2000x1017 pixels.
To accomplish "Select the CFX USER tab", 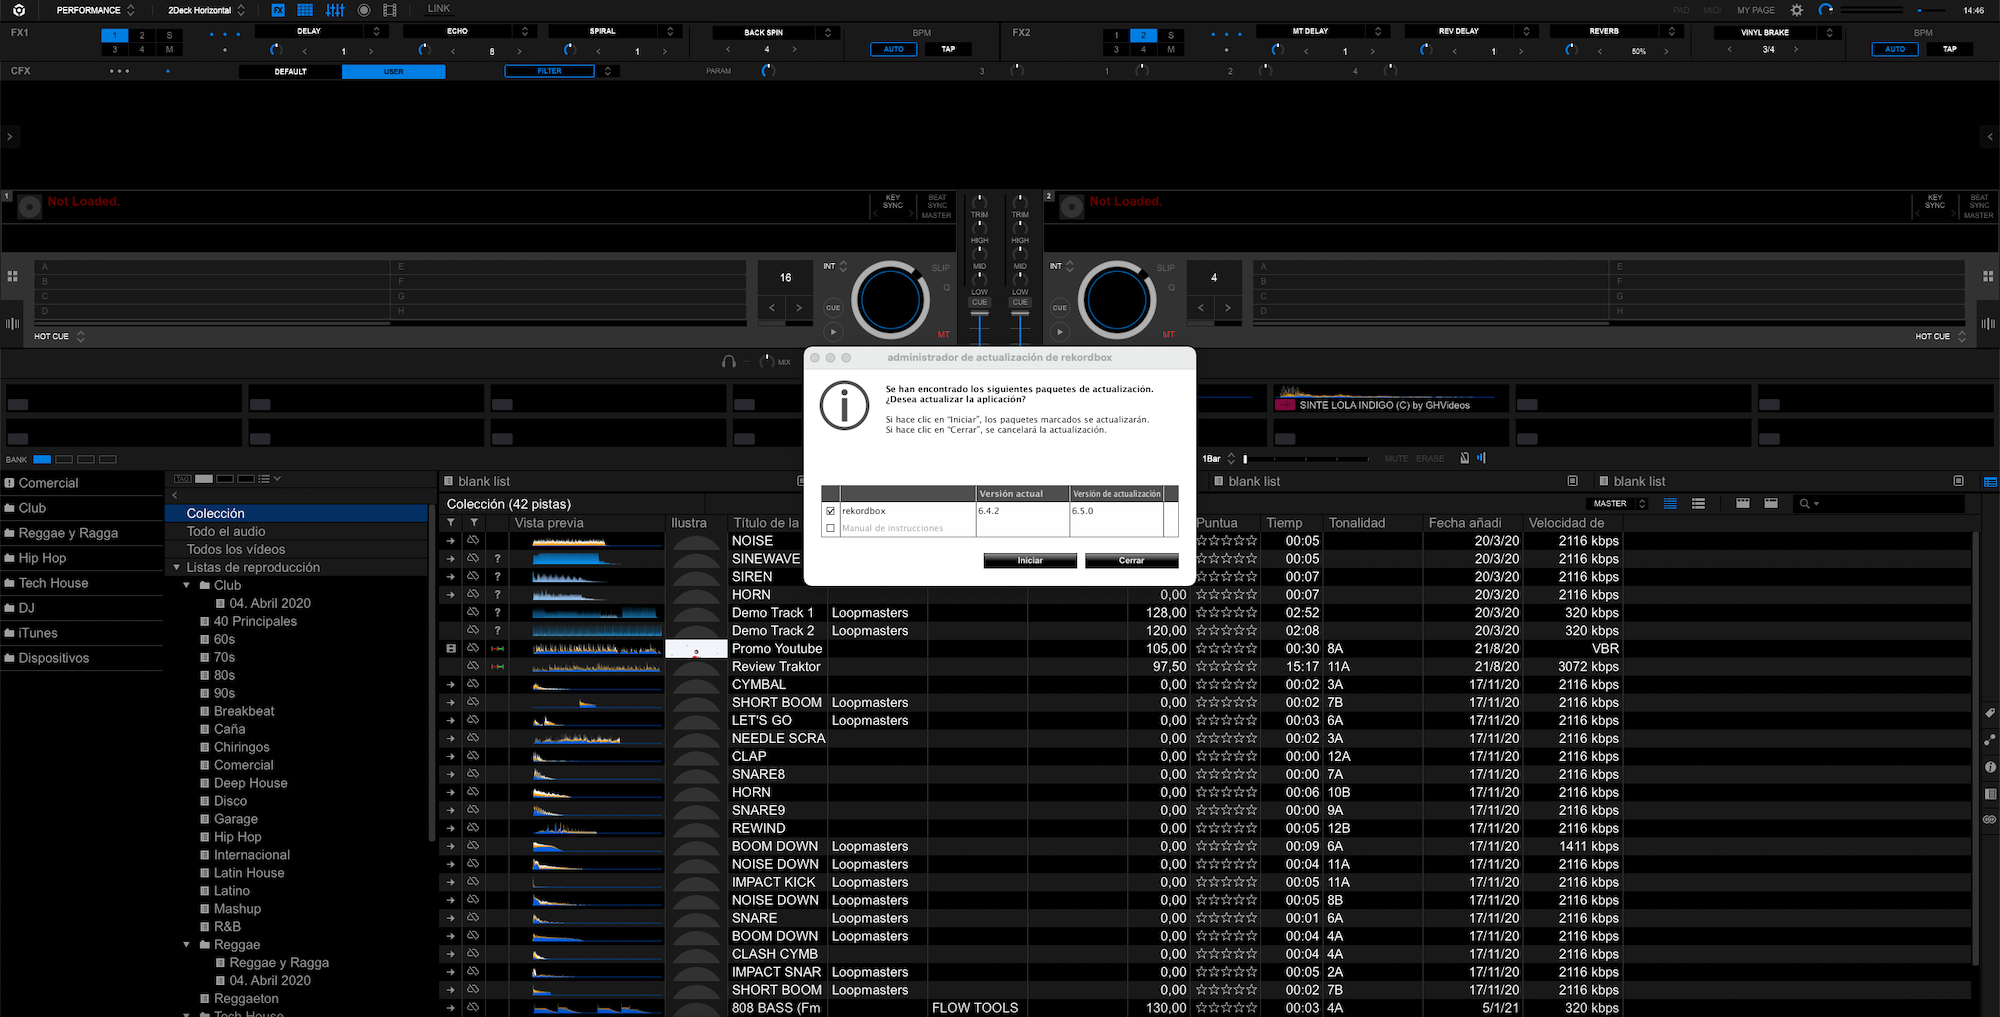I will [x=393, y=71].
